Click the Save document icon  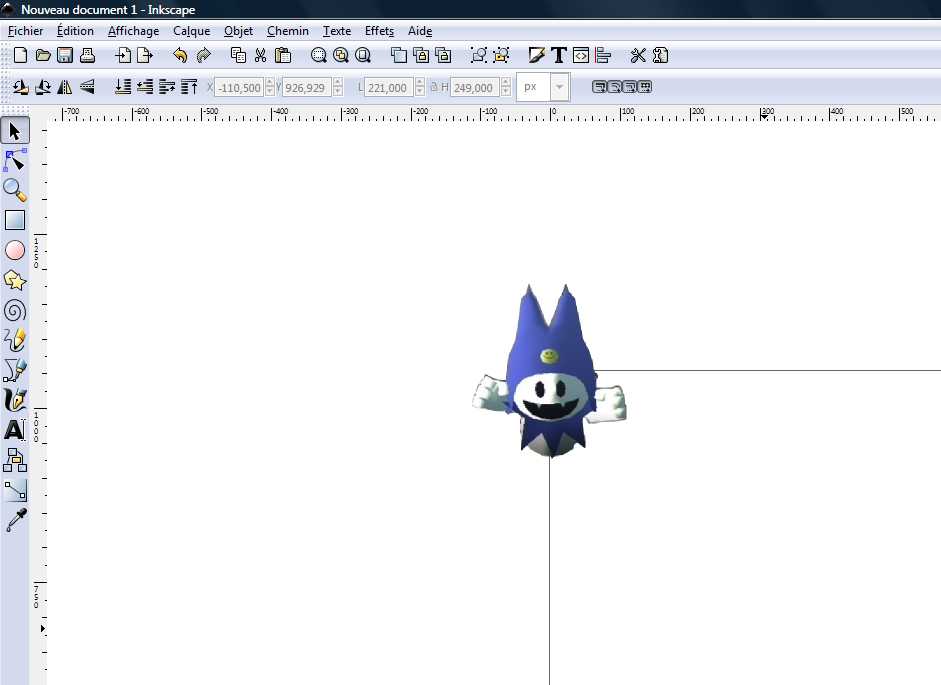tap(65, 55)
